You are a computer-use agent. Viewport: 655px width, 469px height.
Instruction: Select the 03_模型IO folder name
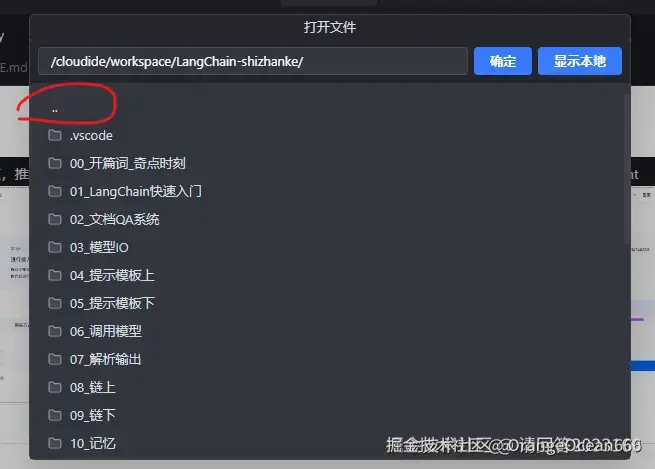coord(99,247)
